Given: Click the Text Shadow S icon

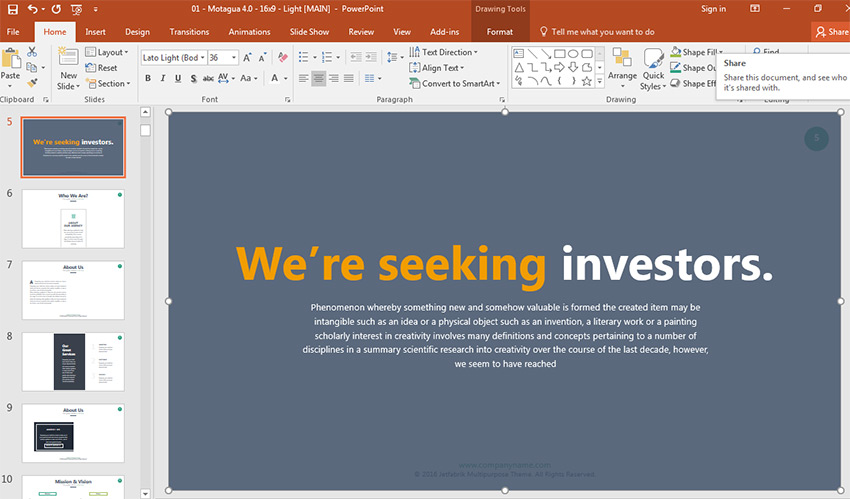Looking at the screenshot, I should click(194, 79).
